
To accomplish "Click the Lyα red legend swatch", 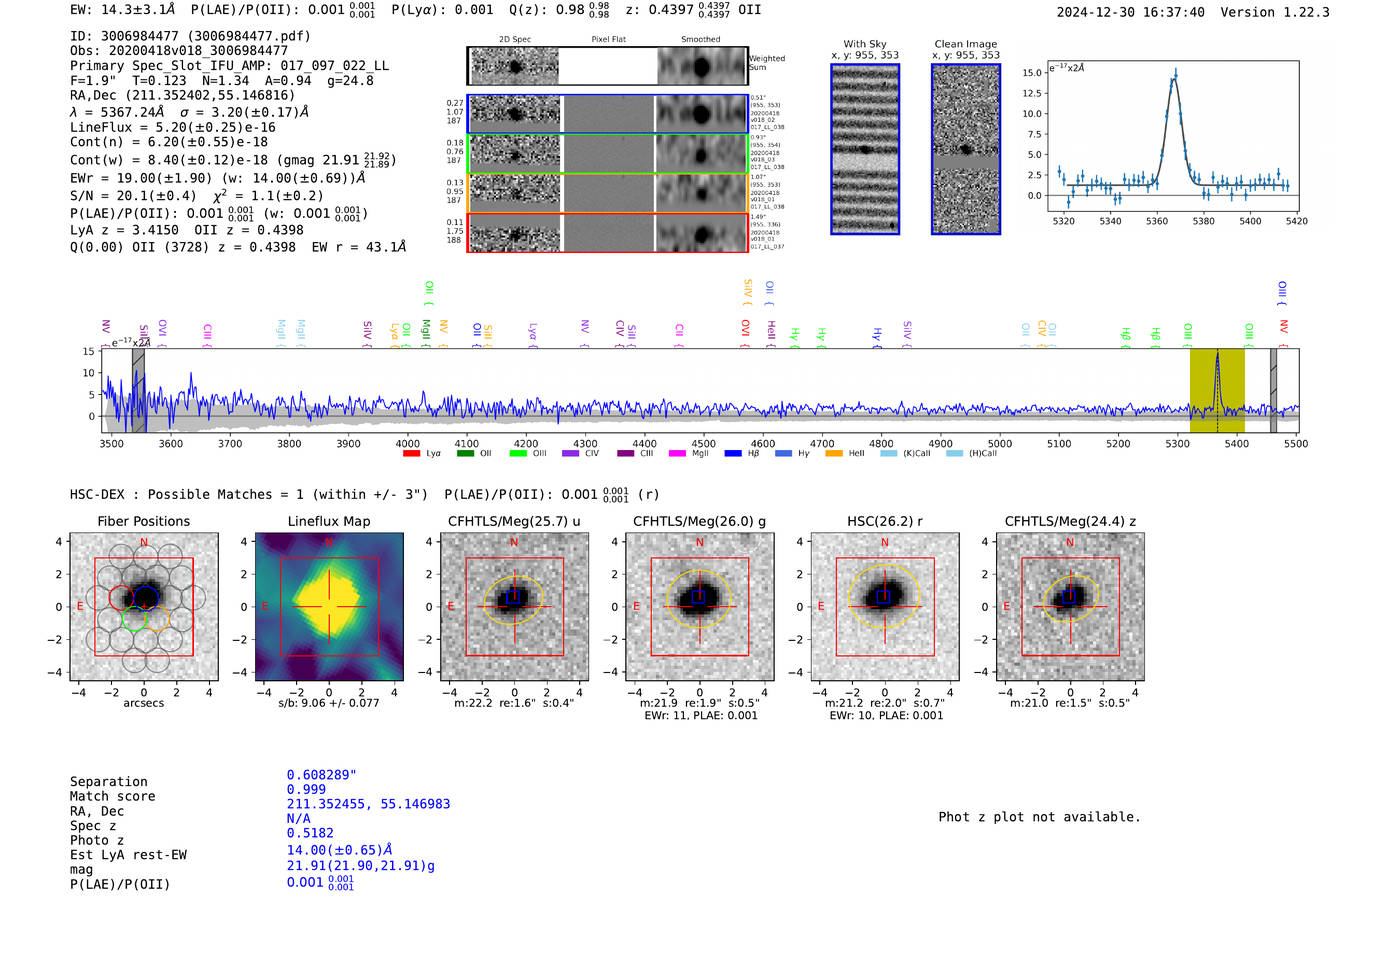I will [x=411, y=453].
